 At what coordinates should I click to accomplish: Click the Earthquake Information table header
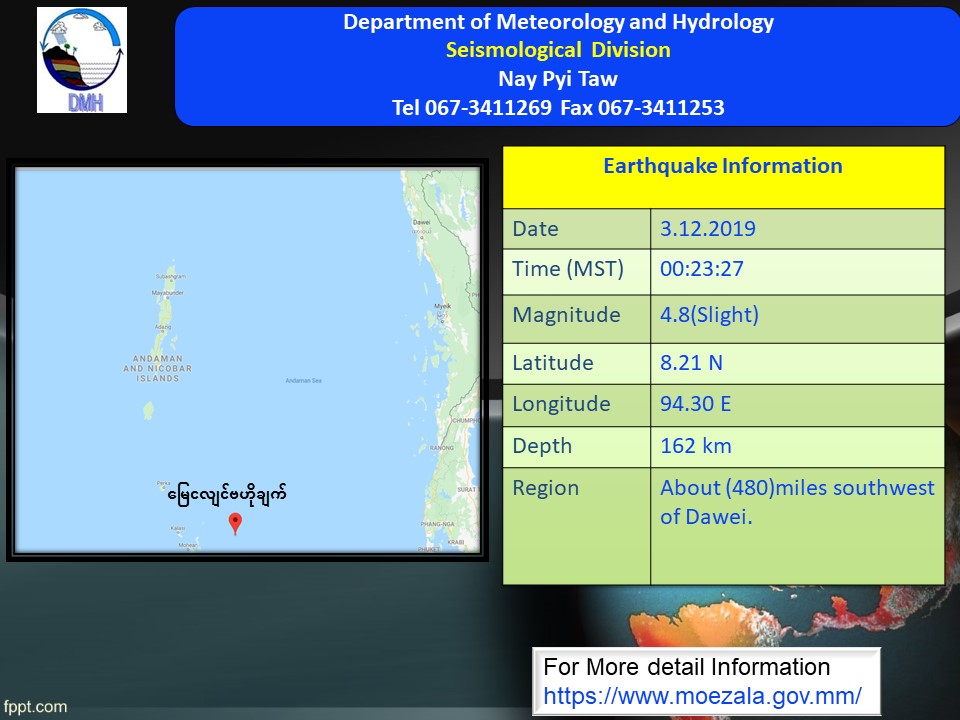723,177
